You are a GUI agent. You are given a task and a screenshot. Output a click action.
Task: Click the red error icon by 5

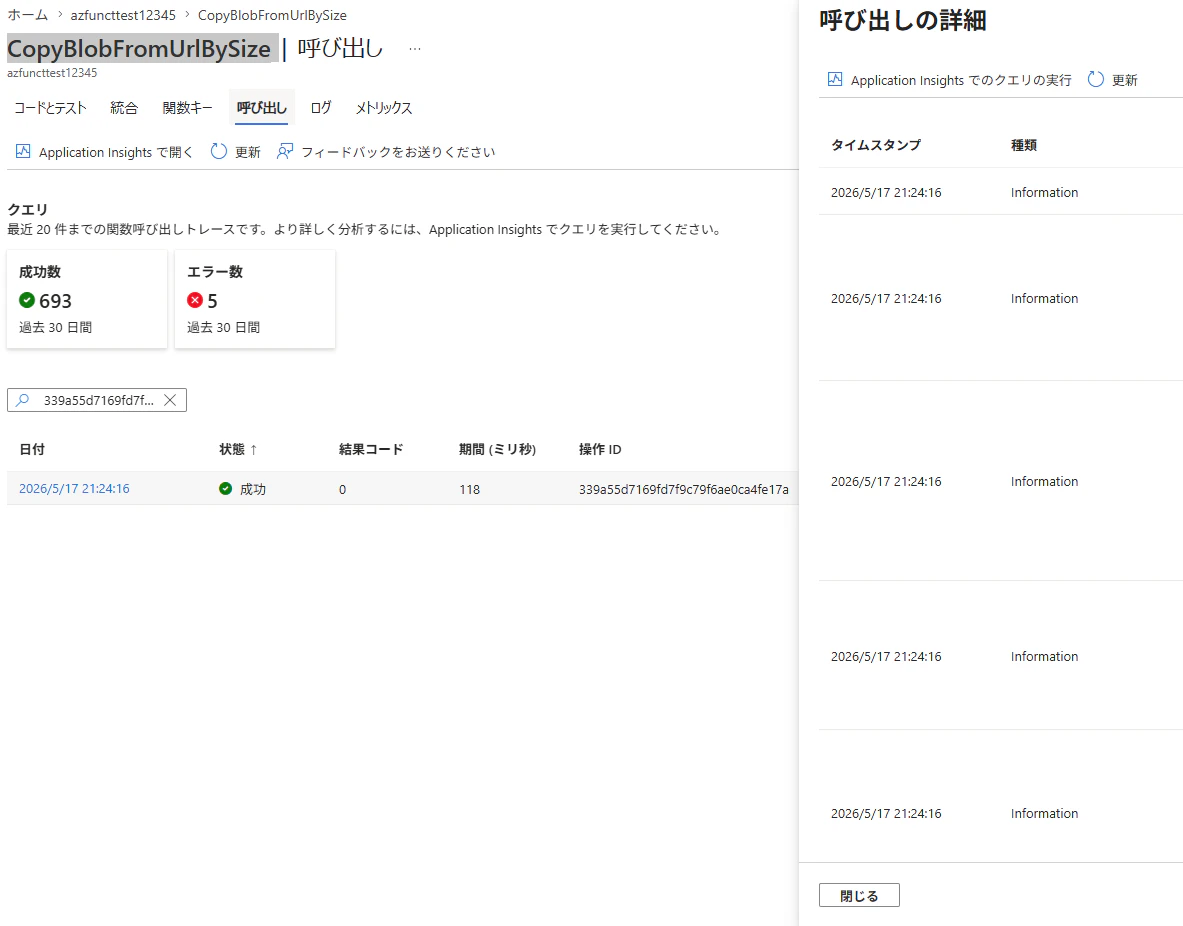pos(195,300)
